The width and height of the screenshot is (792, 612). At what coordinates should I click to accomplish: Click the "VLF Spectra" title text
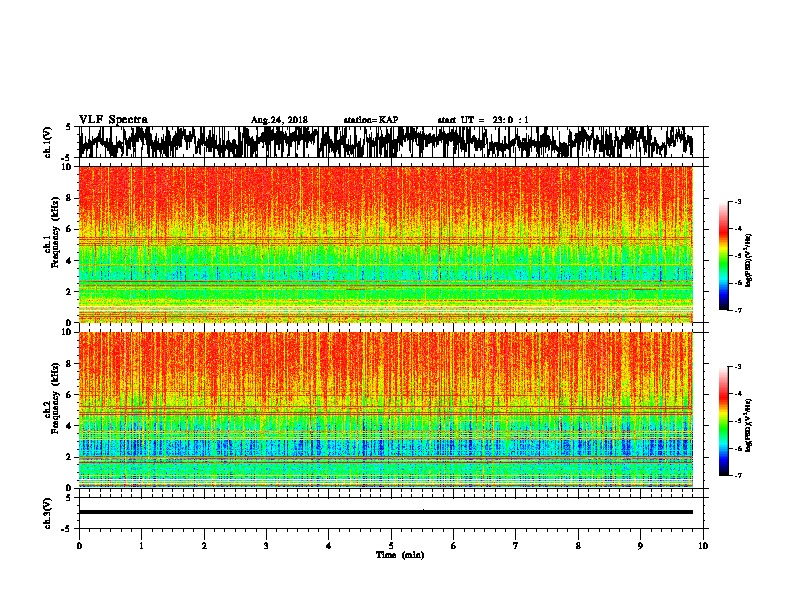[113, 120]
